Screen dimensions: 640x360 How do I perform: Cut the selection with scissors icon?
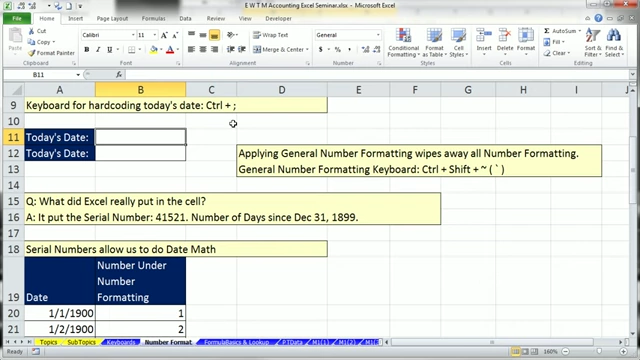click(x=31, y=31)
